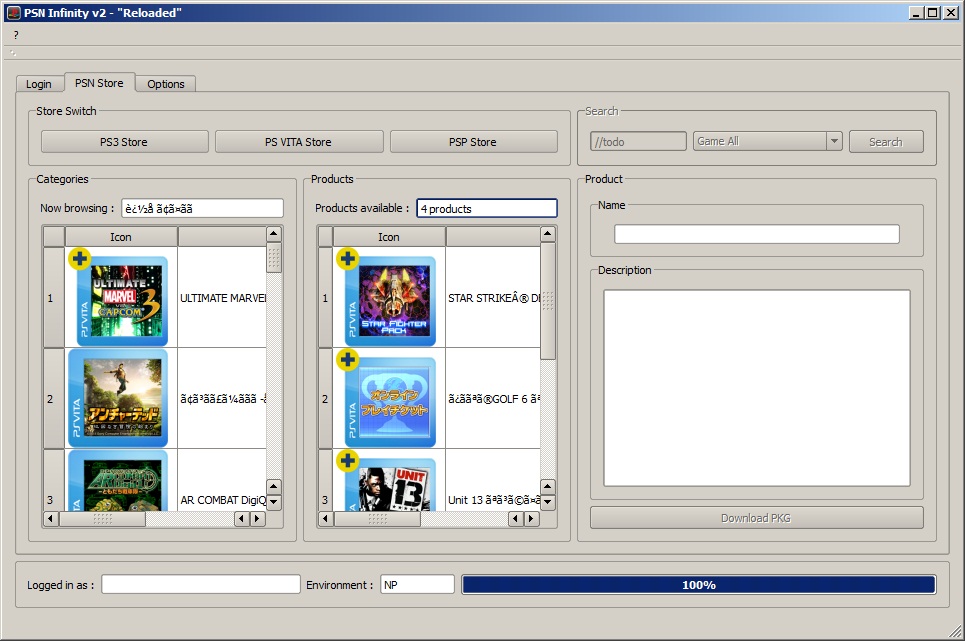Viewport: 965px width, 641px height.
Task: Select the GOLF 6 product name cell
Action: (x=493, y=399)
